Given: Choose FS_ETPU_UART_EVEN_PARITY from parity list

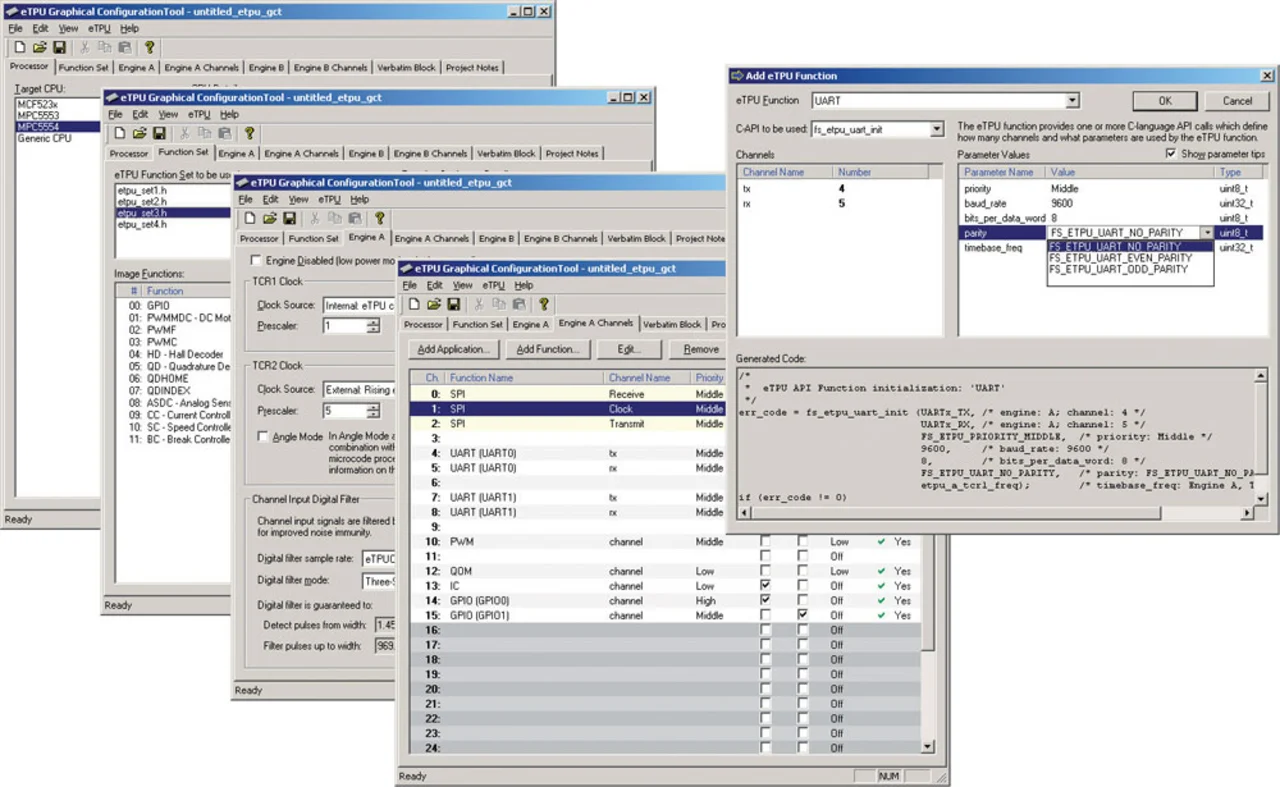Looking at the screenshot, I should [x=1120, y=258].
